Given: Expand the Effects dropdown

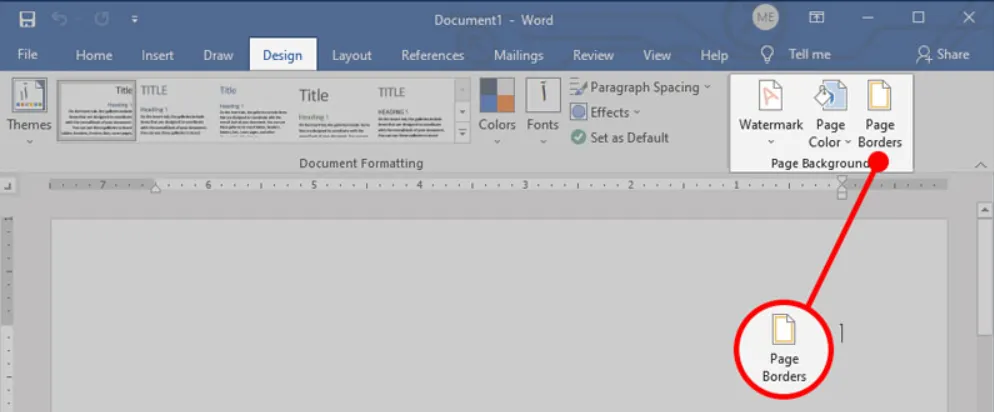Looking at the screenshot, I should (606, 112).
